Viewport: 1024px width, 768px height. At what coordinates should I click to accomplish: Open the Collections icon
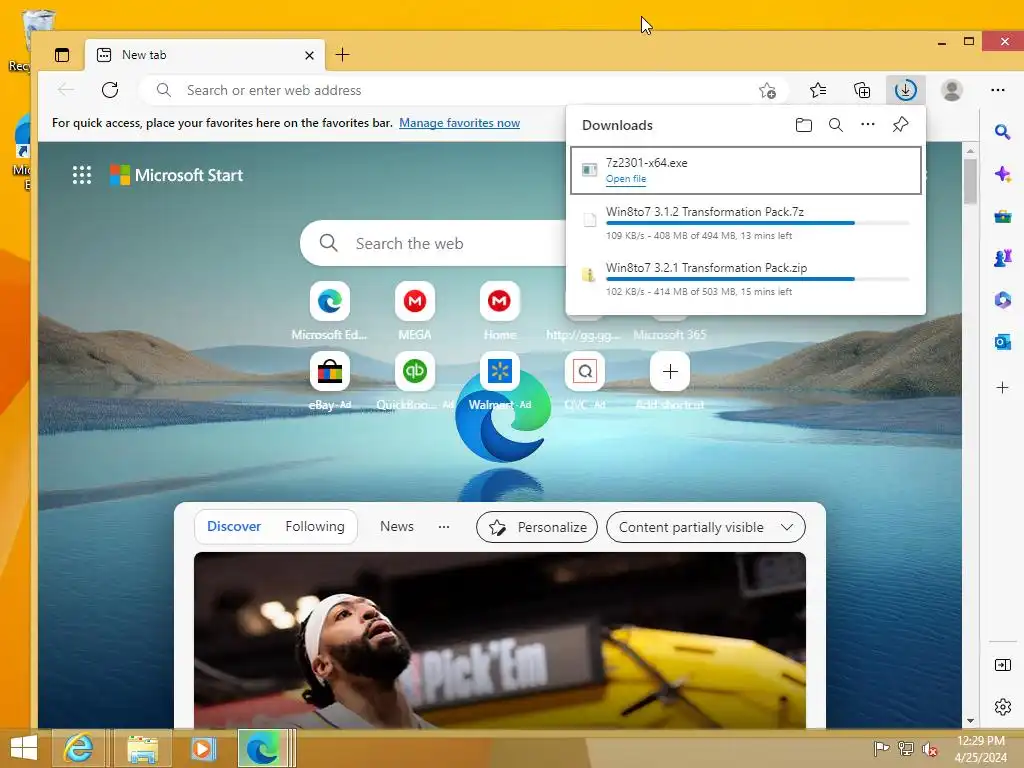tap(862, 90)
